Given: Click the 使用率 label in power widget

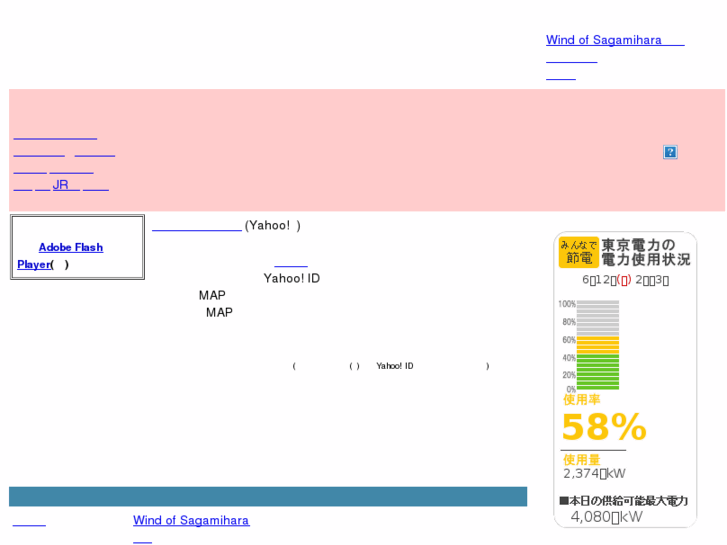Looking at the screenshot, I should 581,399.
